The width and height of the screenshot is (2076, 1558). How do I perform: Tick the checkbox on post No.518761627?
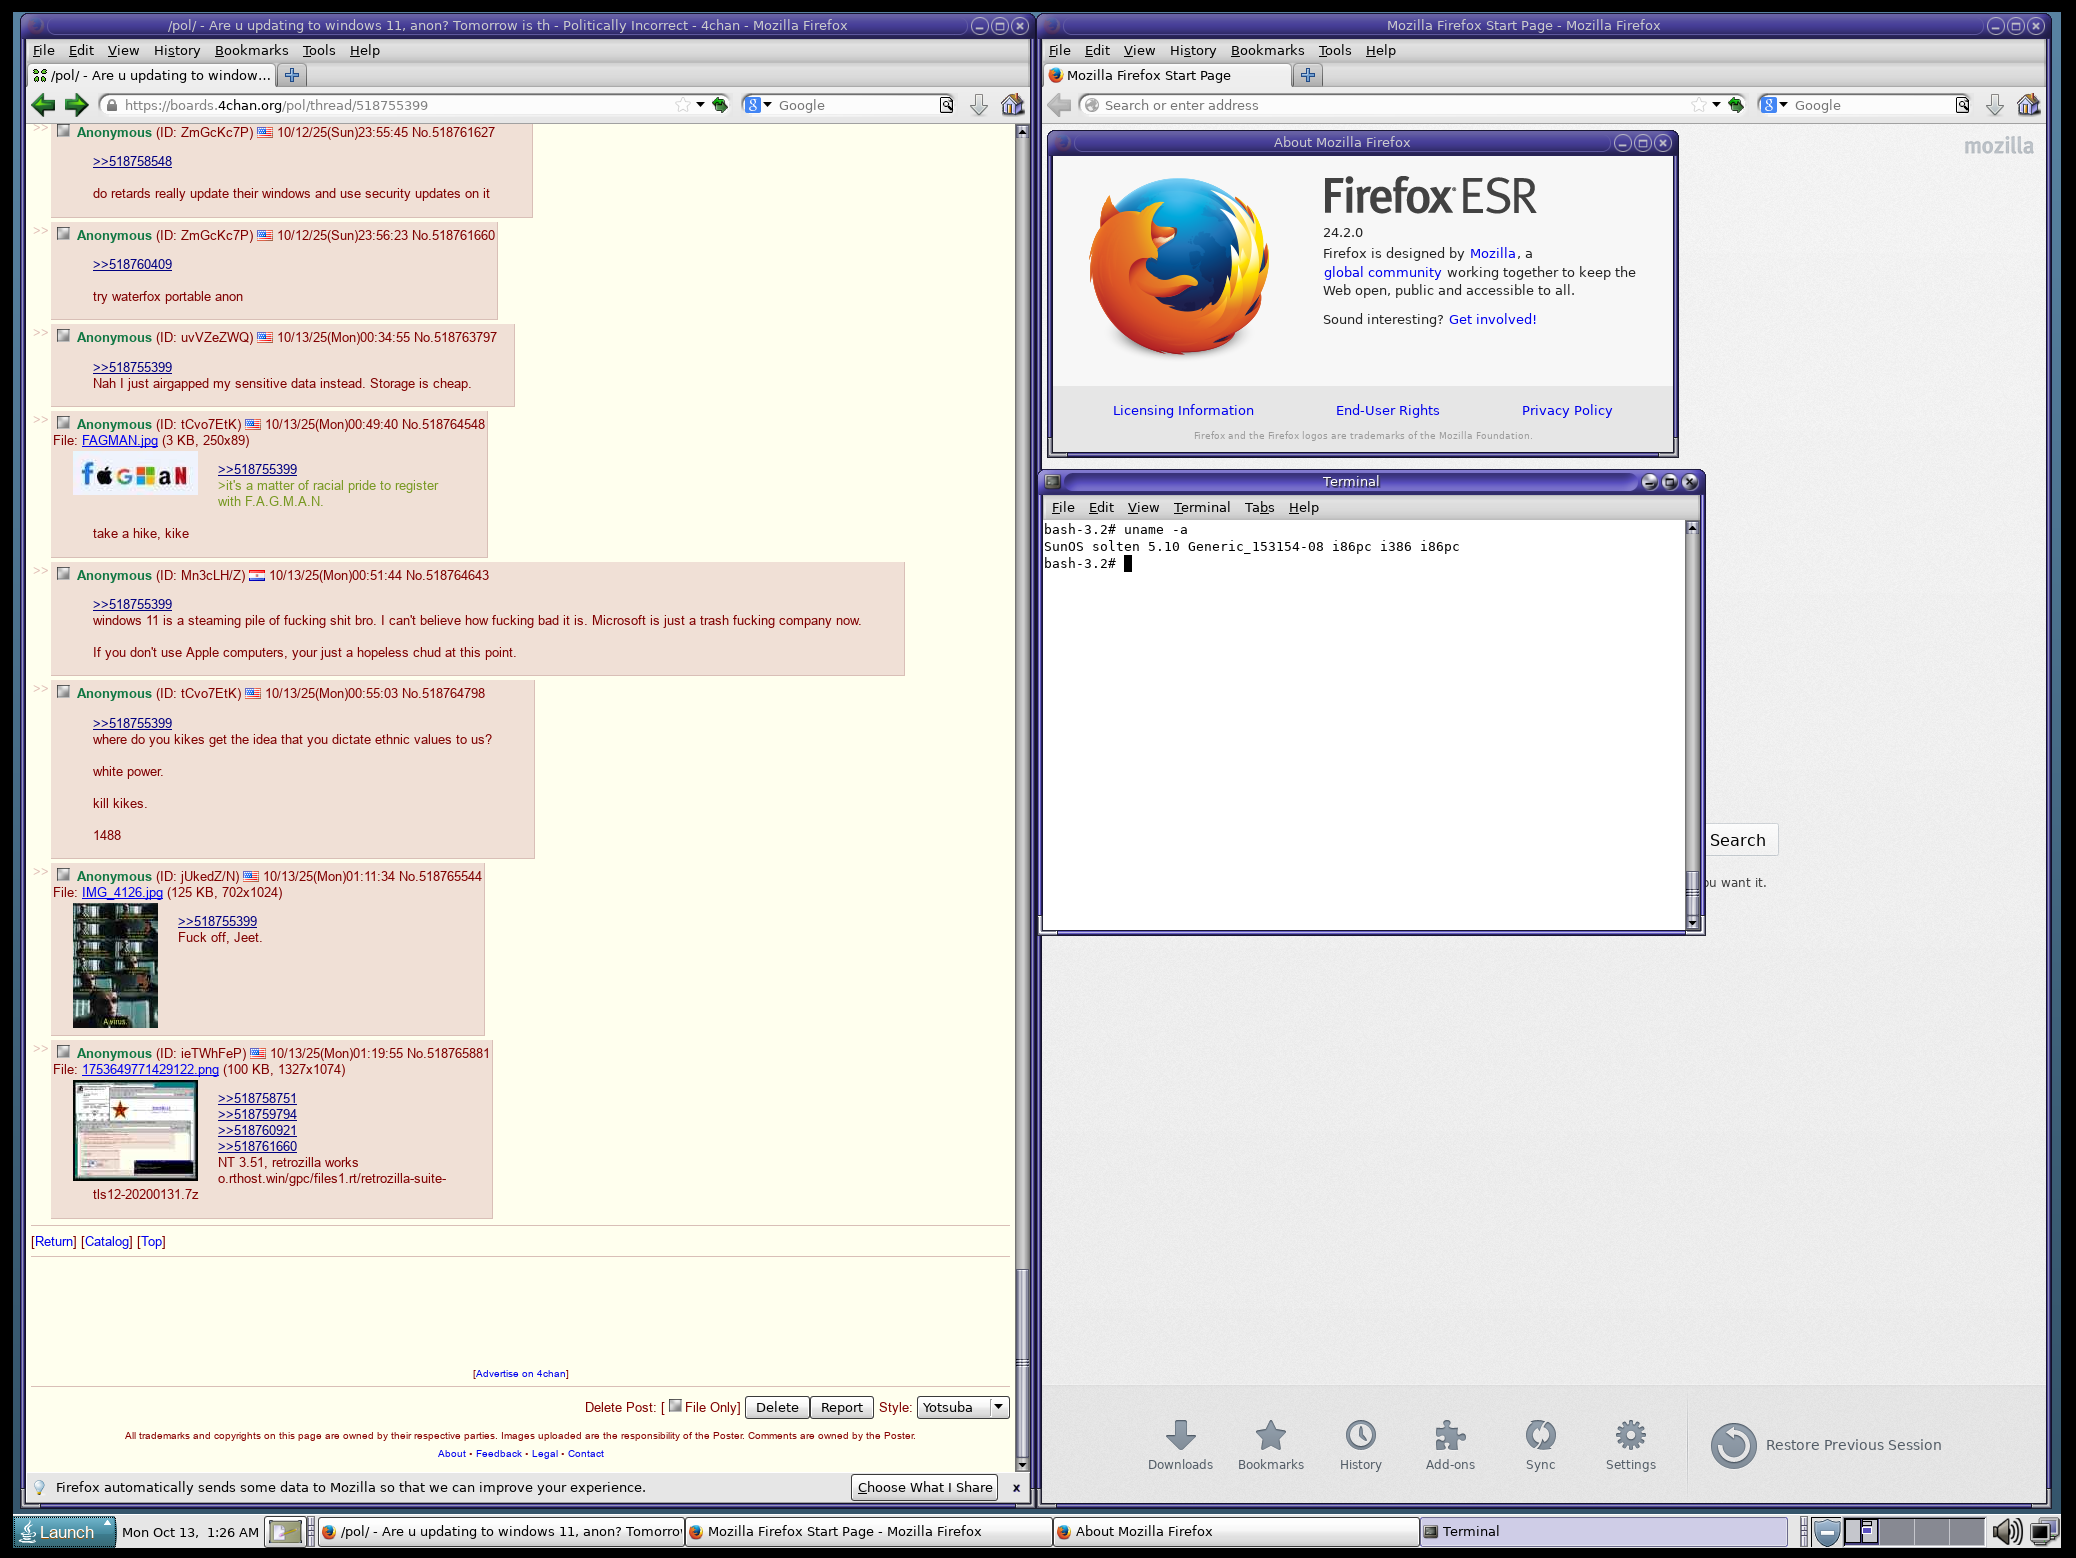pyautogui.click(x=63, y=131)
